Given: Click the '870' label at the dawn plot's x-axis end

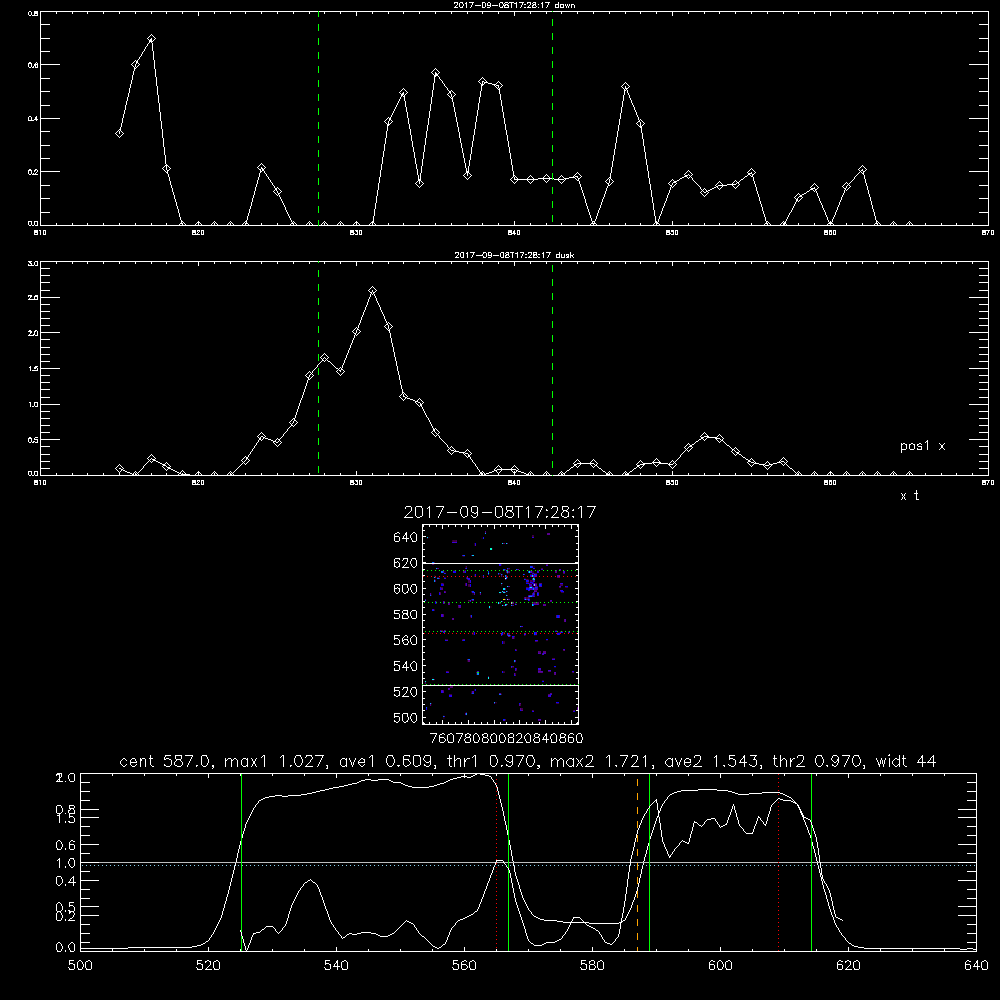Looking at the screenshot, I should pos(987,233).
